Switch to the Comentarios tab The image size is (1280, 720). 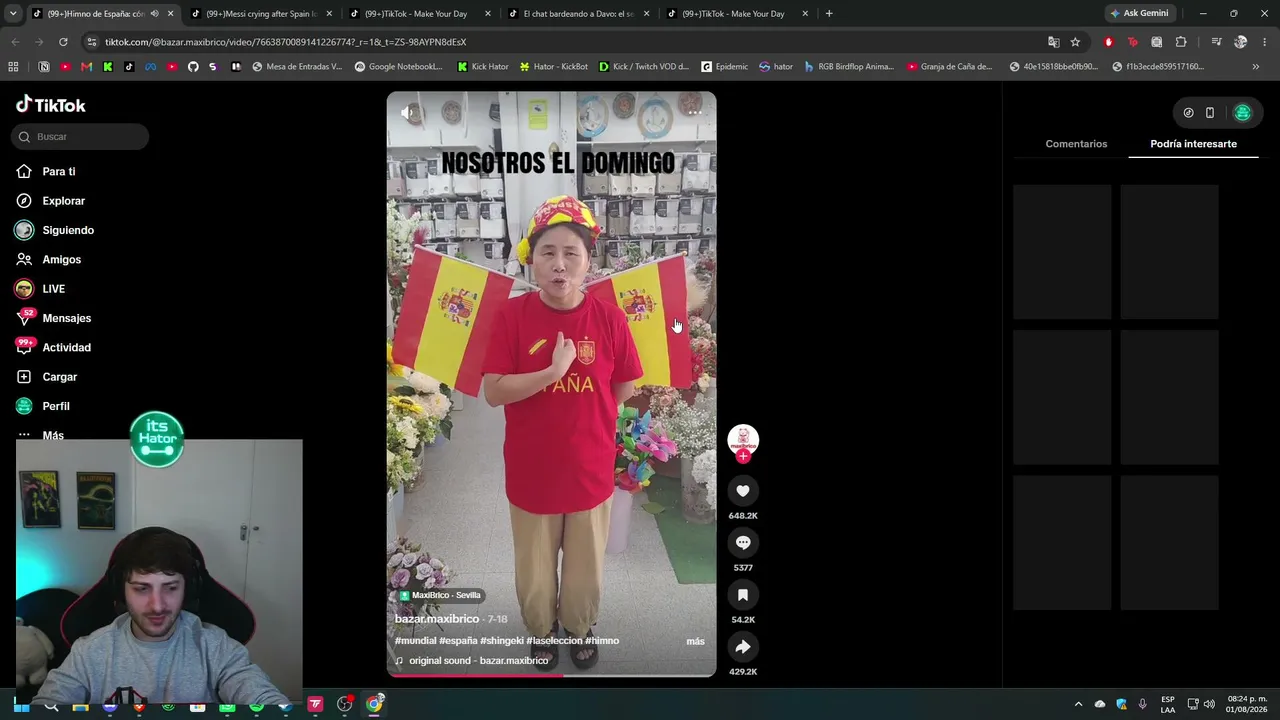1076,144
